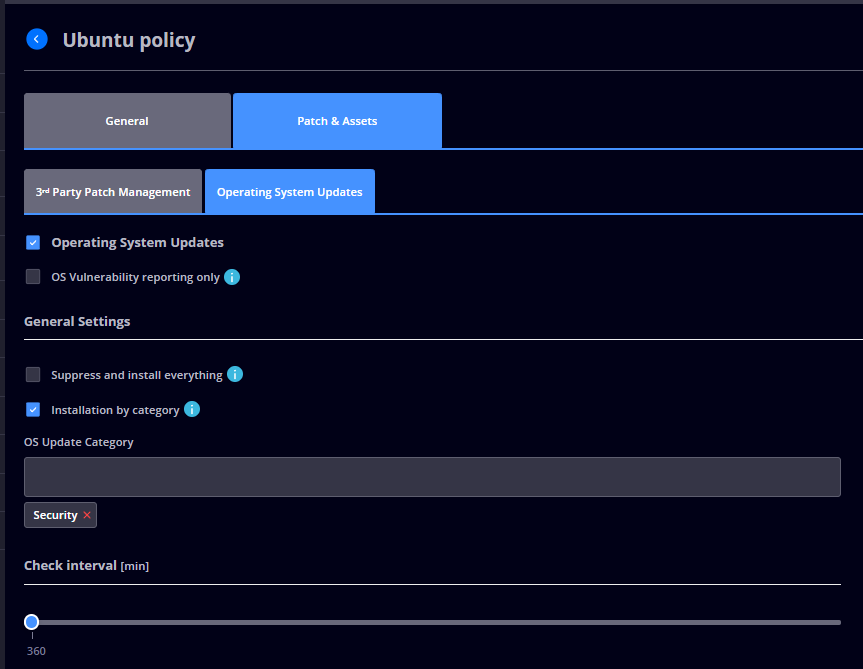Show info for Installation by category
863x669 pixels.
click(x=192, y=409)
